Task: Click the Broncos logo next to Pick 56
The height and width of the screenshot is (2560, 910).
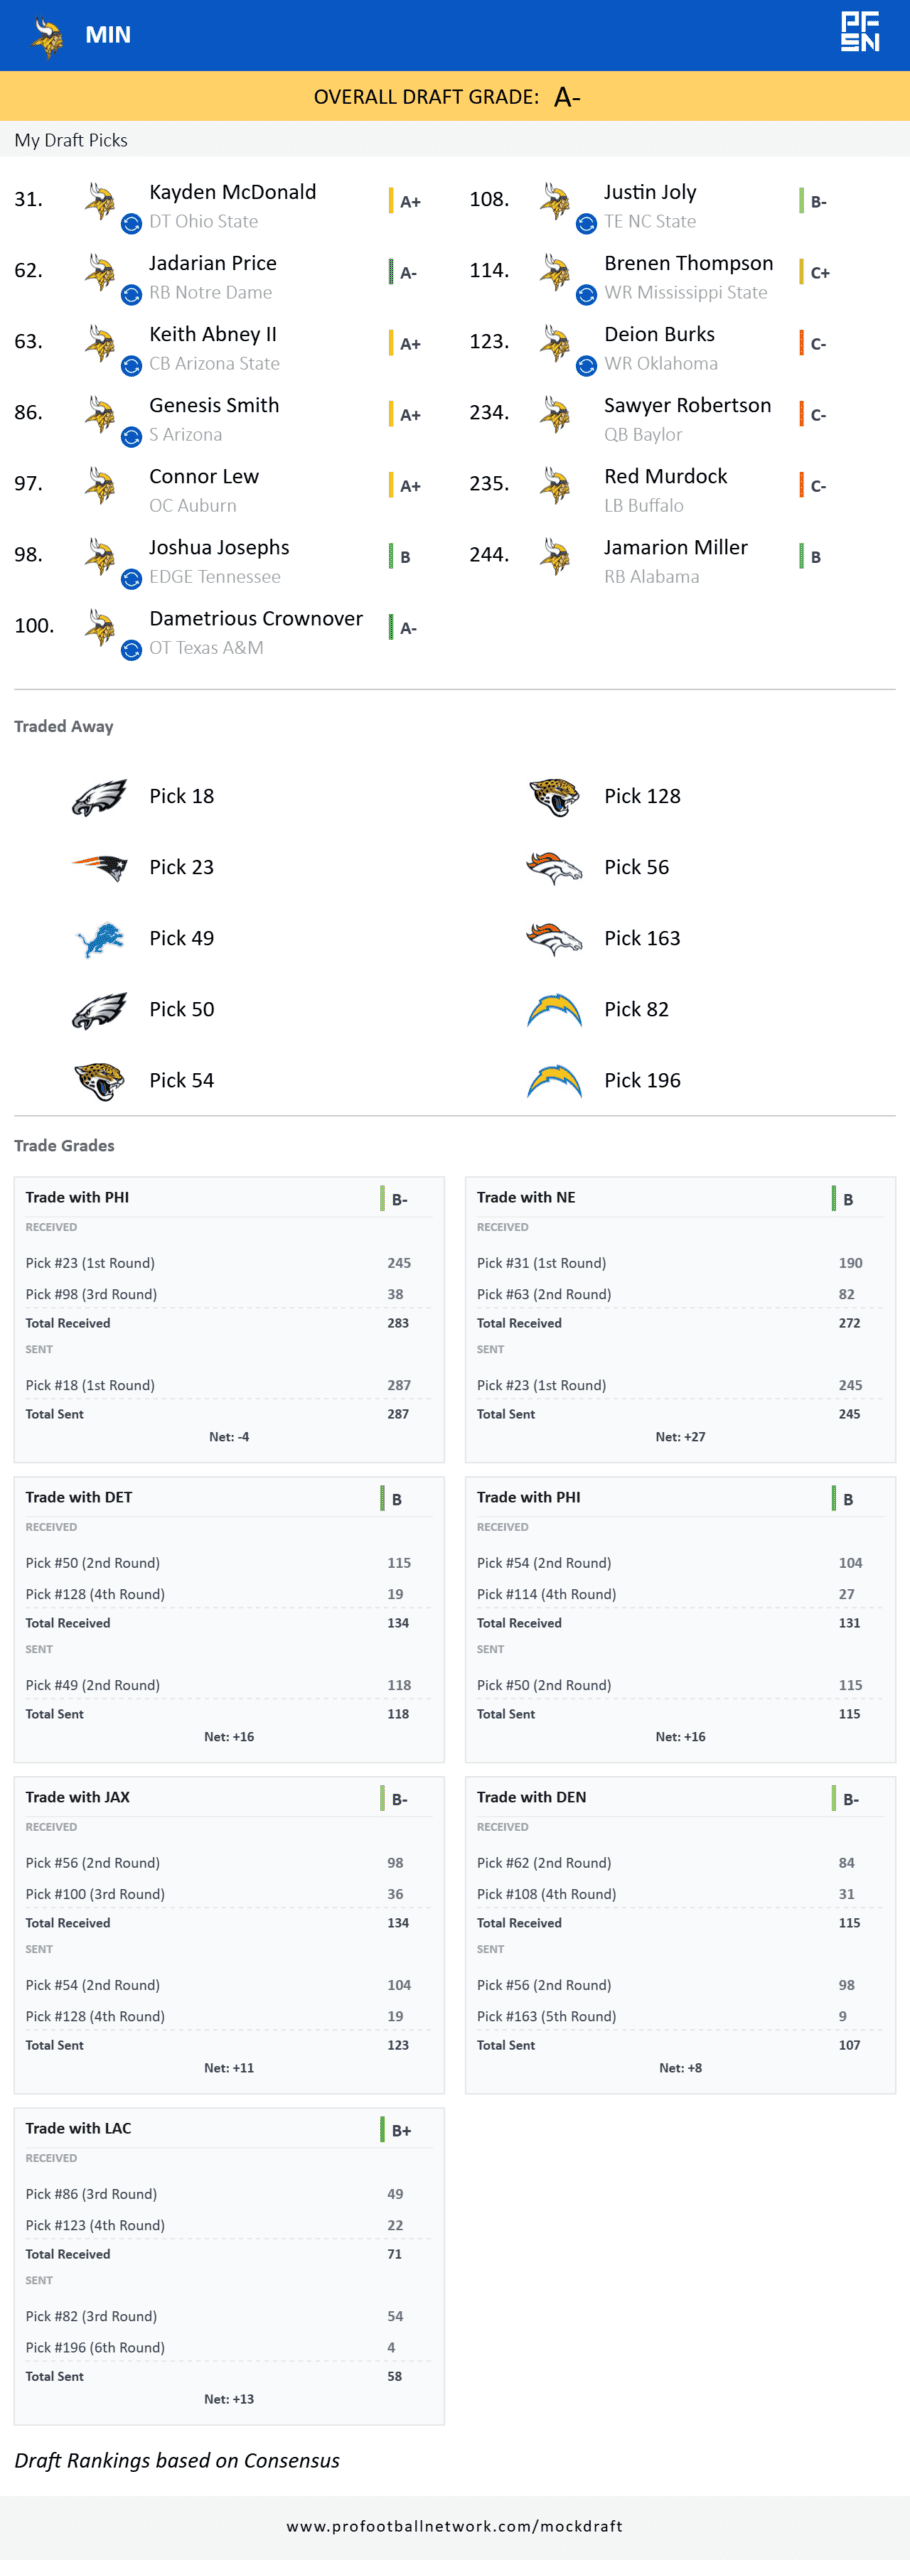Action: (x=554, y=868)
